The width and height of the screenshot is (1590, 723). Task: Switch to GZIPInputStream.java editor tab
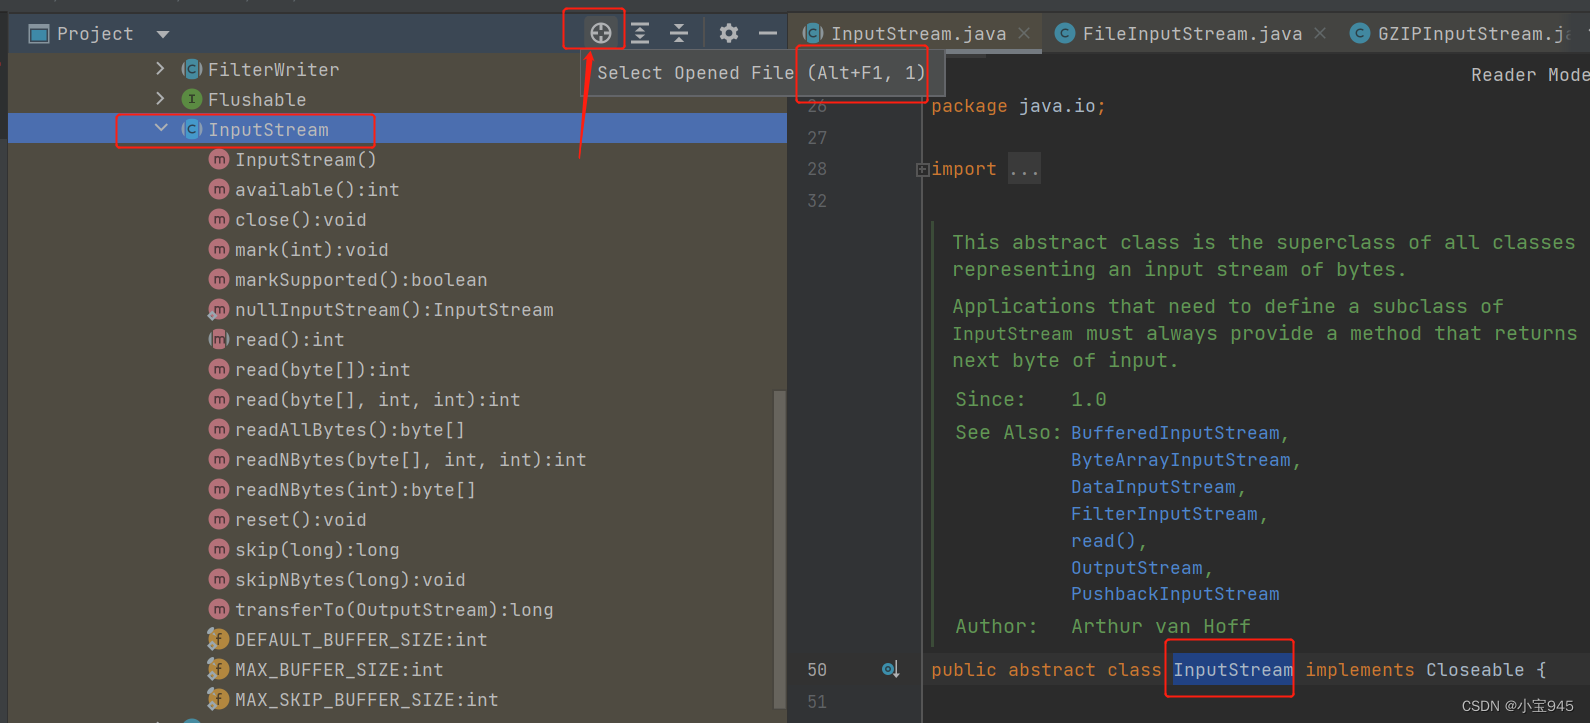click(x=1464, y=34)
